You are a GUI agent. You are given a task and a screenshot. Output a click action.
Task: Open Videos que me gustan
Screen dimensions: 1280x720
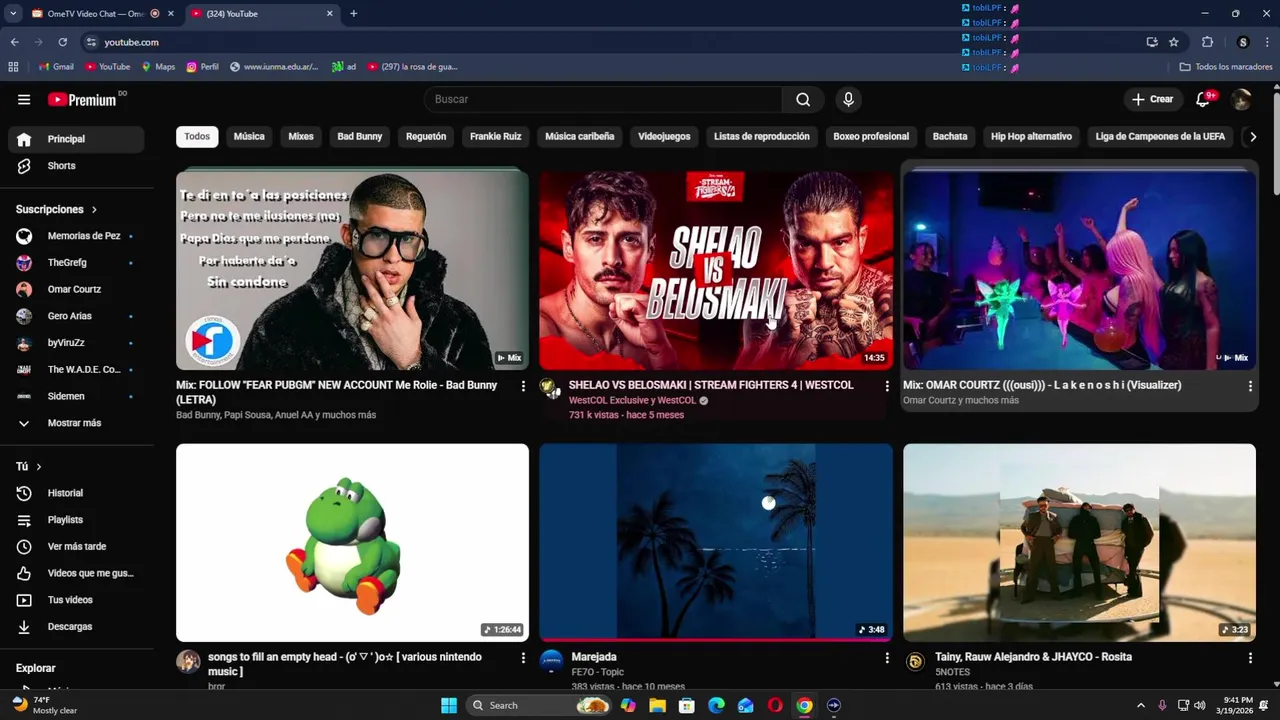point(76,573)
